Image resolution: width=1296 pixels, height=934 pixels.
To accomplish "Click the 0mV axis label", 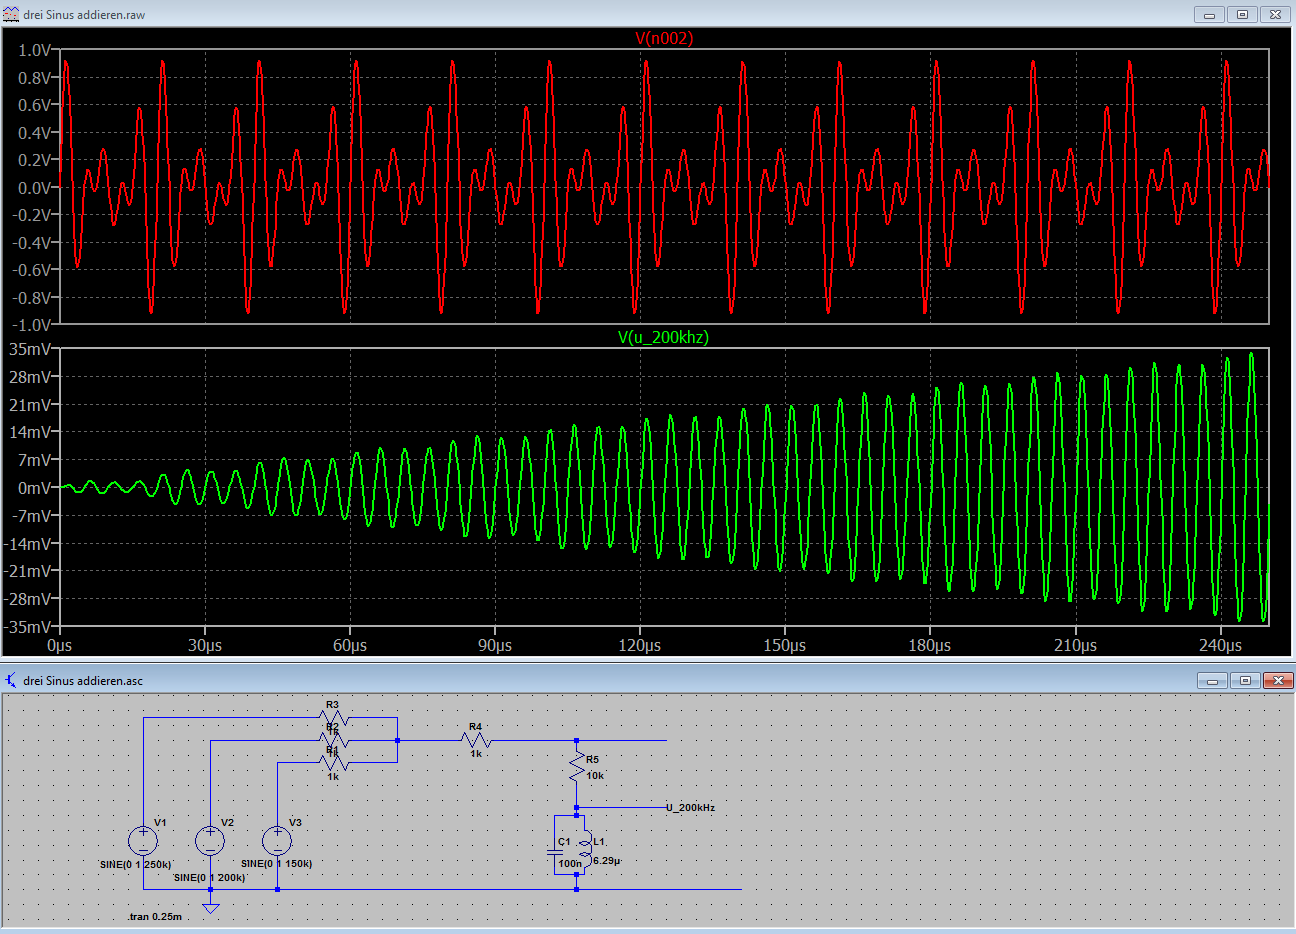I will (x=35, y=488).
